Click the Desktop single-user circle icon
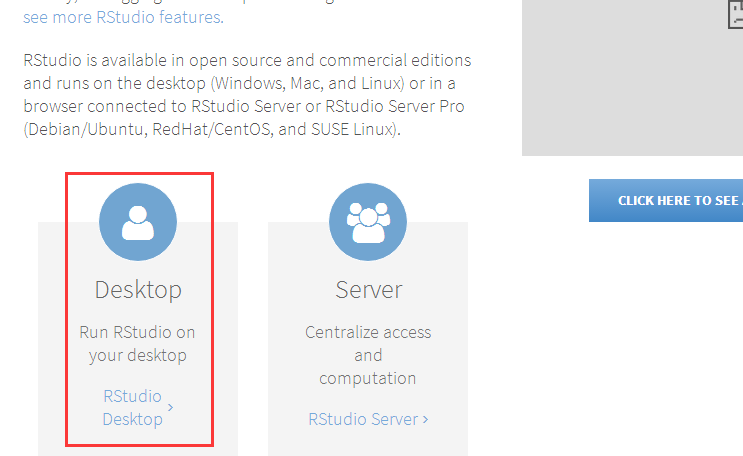This screenshot has width=743, height=456. pyautogui.click(x=138, y=222)
